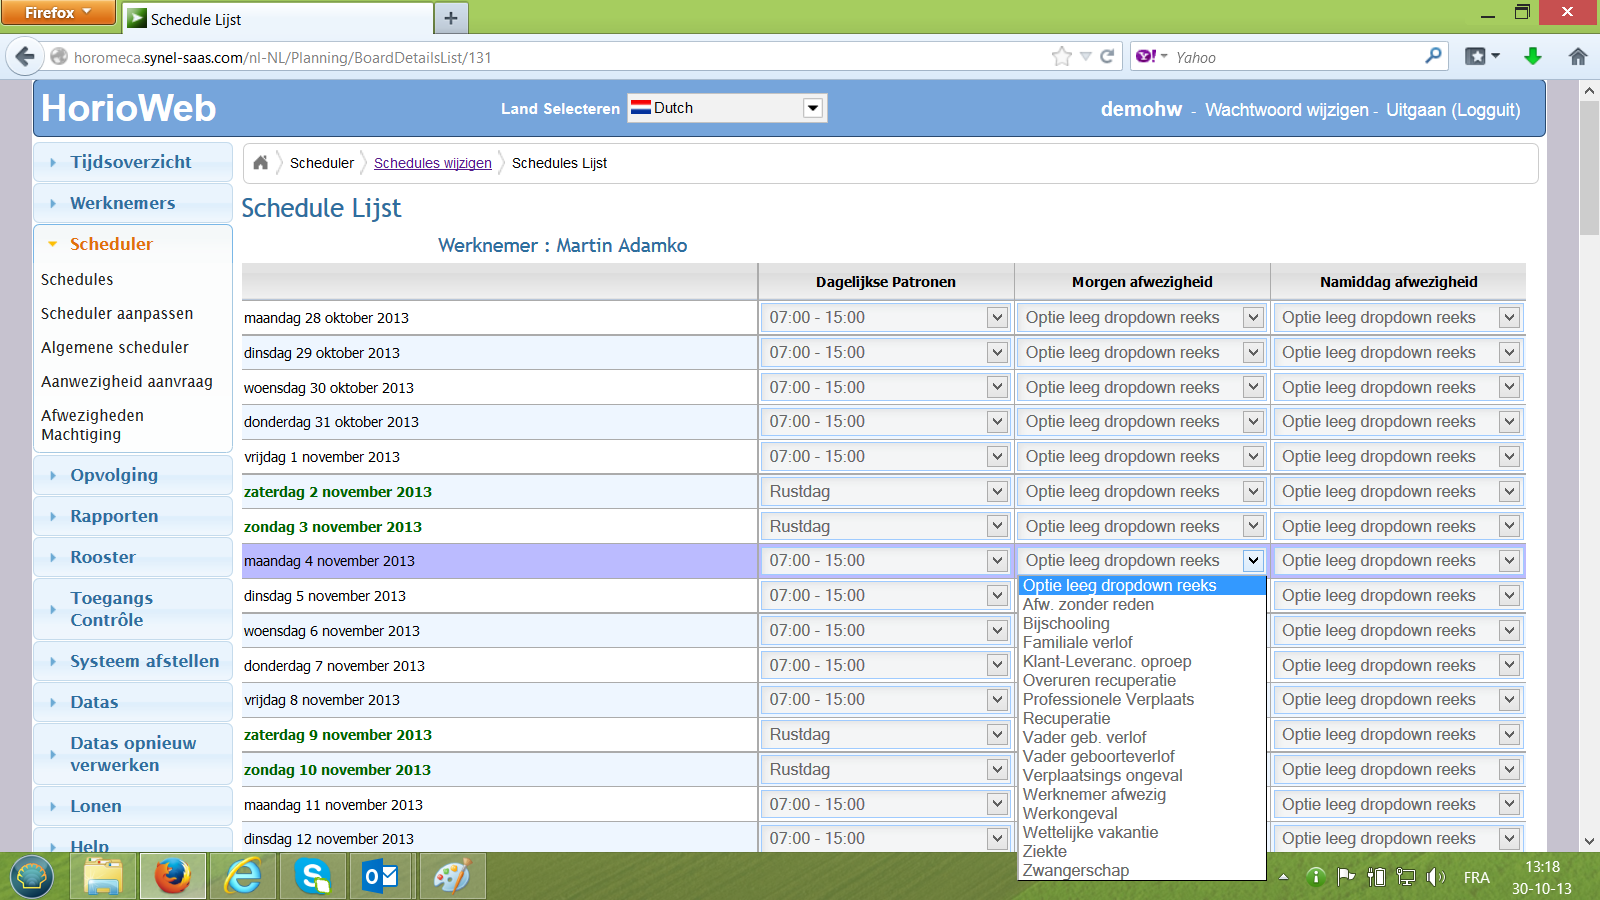Click the vertical scrollbar thumb
Image resolution: width=1600 pixels, height=900 pixels.
pyautogui.click(x=1589, y=167)
